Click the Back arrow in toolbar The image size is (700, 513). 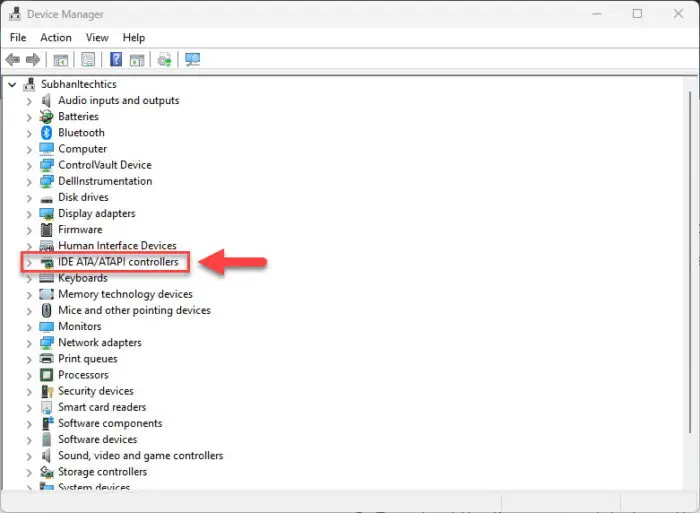[13, 60]
